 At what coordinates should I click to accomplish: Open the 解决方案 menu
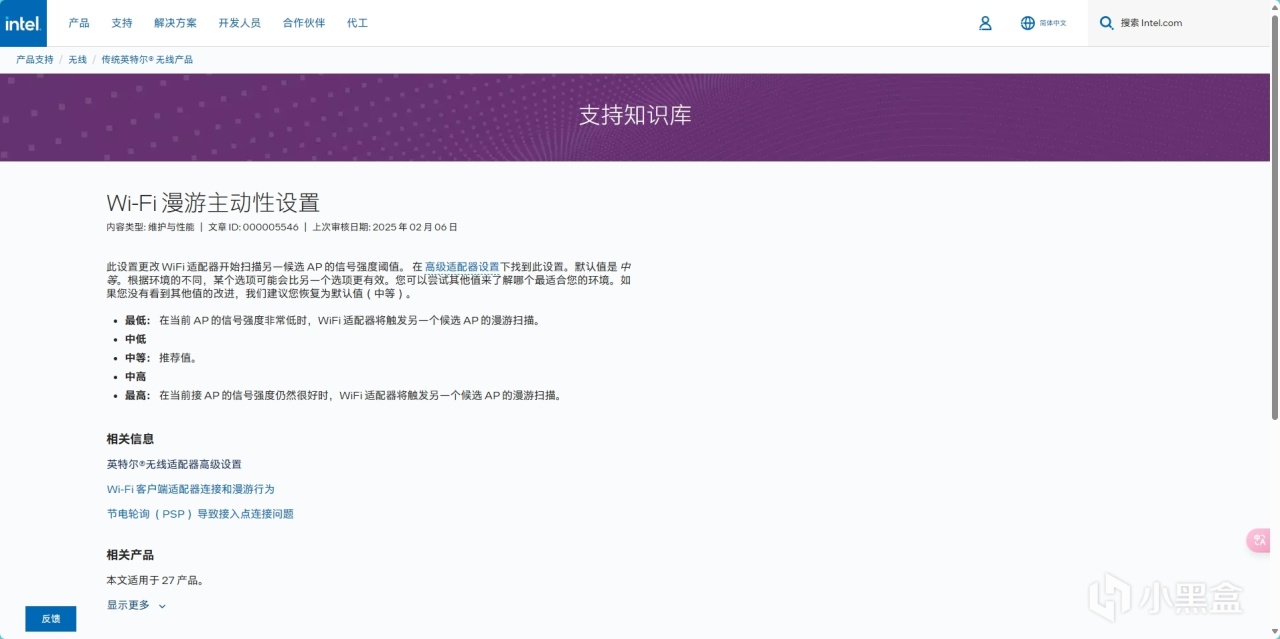click(x=175, y=23)
